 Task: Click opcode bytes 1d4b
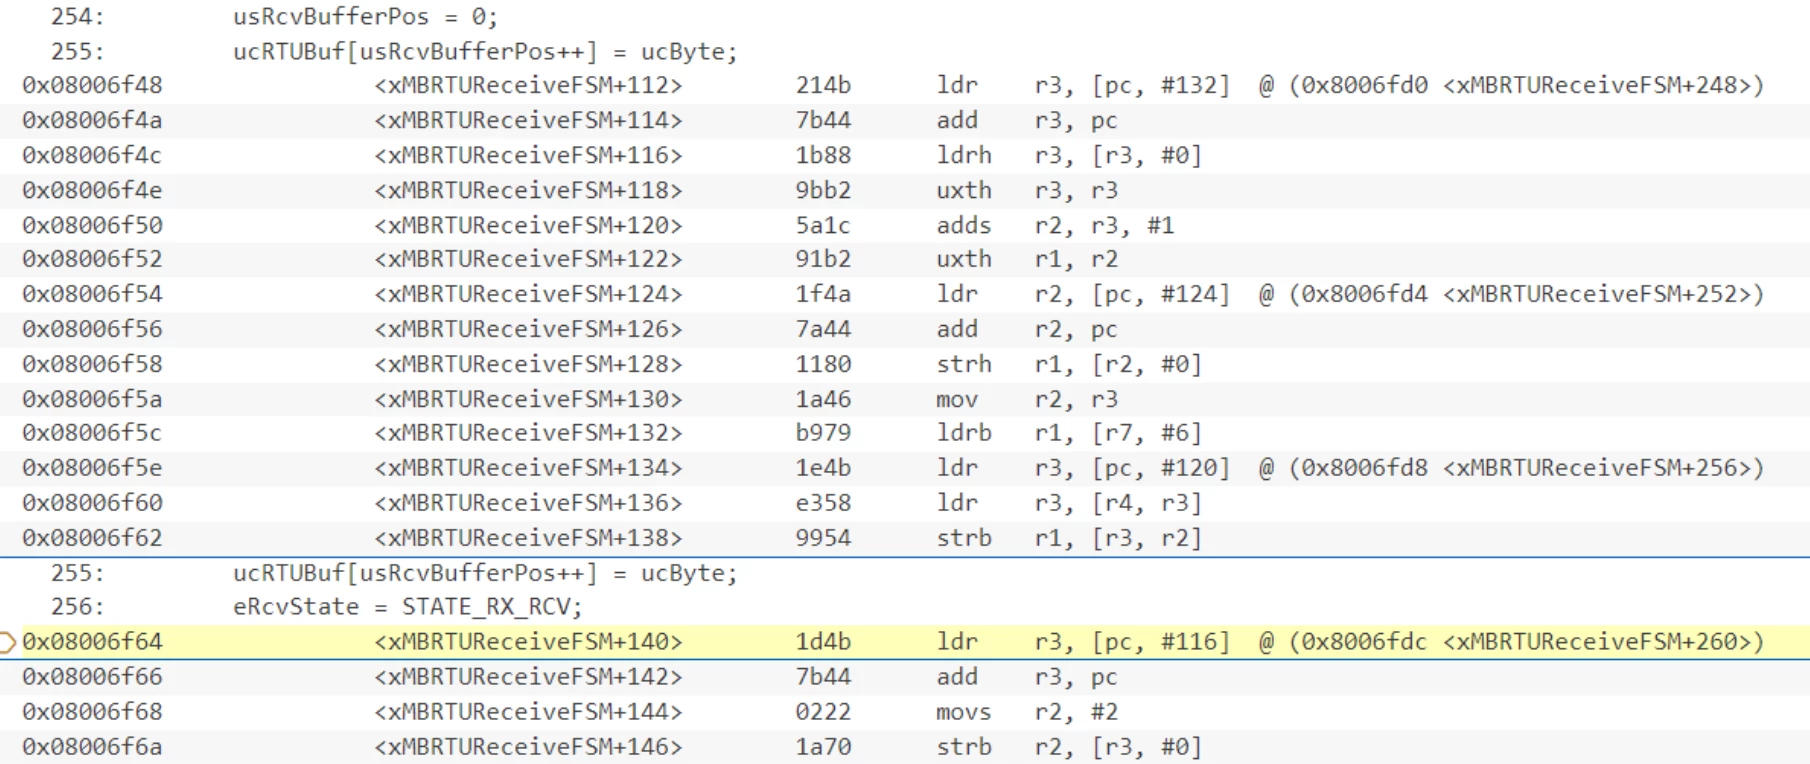(823, 642)
